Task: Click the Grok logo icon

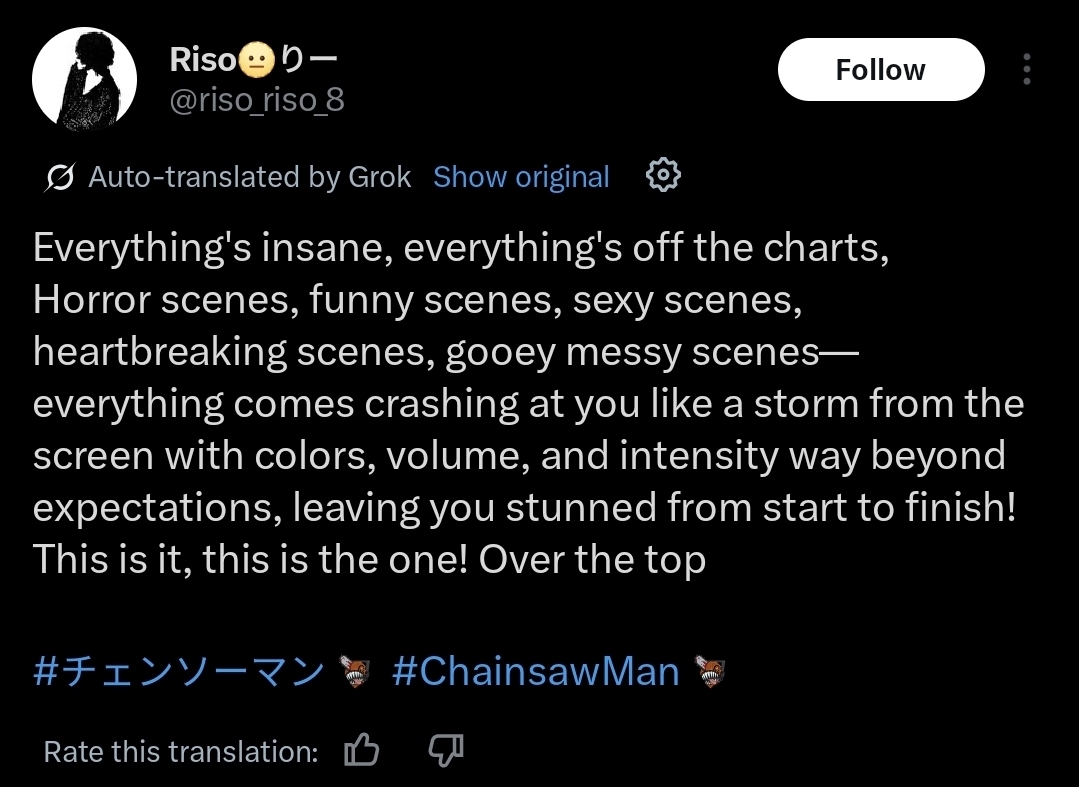Action: coord(60,178)
